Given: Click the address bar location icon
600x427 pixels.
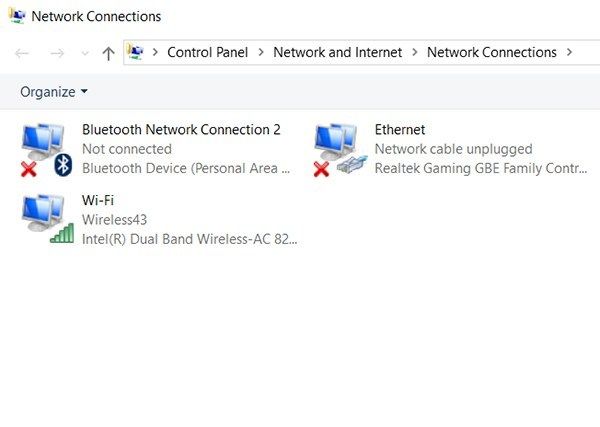Looking at the screenshot, I should click(x=137, y=52).
